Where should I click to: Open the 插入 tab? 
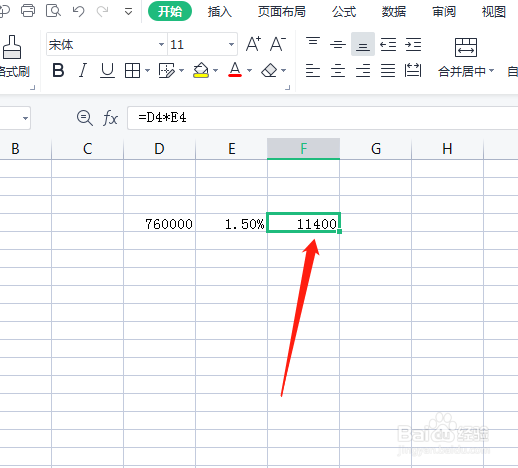tap(219, 12)
